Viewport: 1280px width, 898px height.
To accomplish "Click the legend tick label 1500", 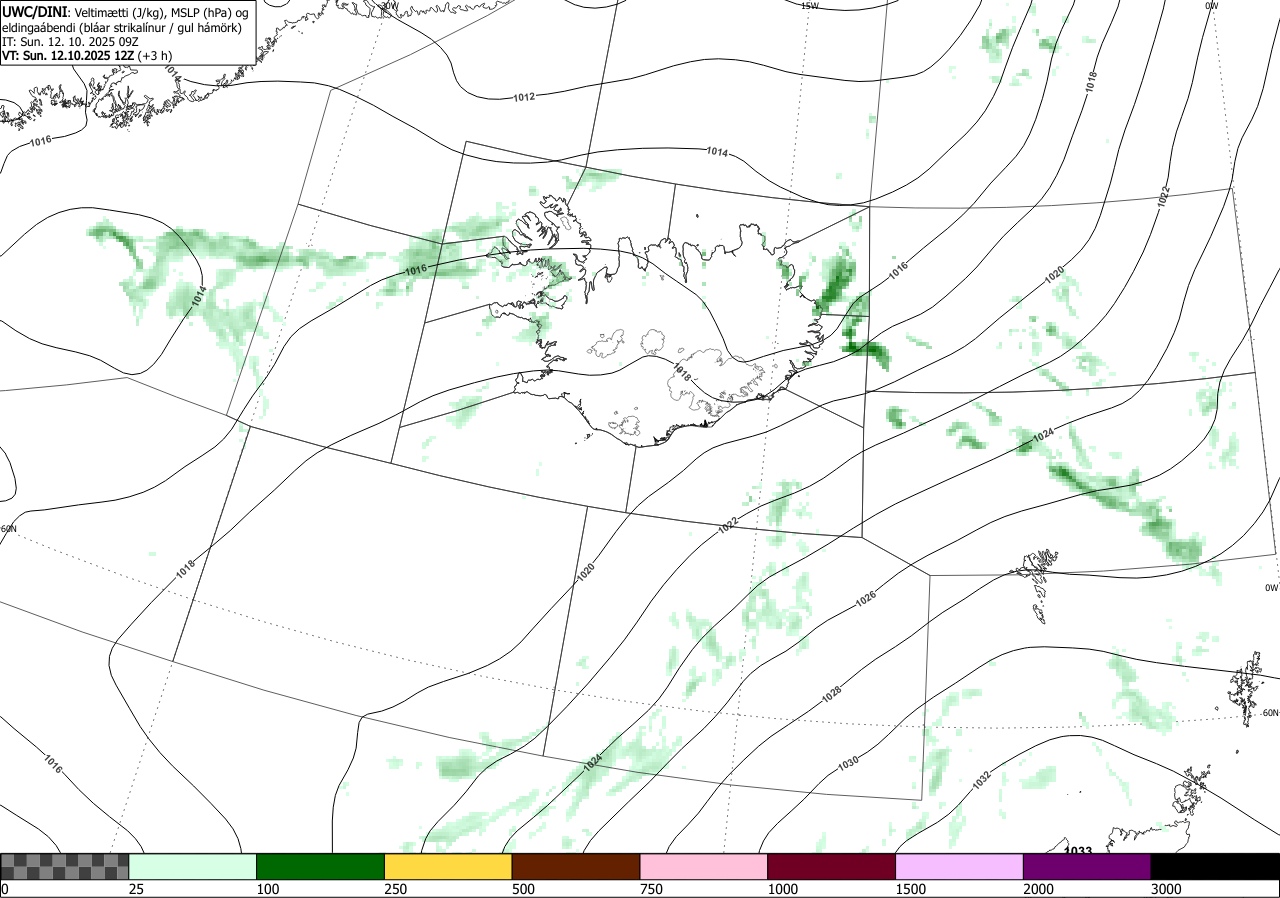I will click(x=911, y=889).
